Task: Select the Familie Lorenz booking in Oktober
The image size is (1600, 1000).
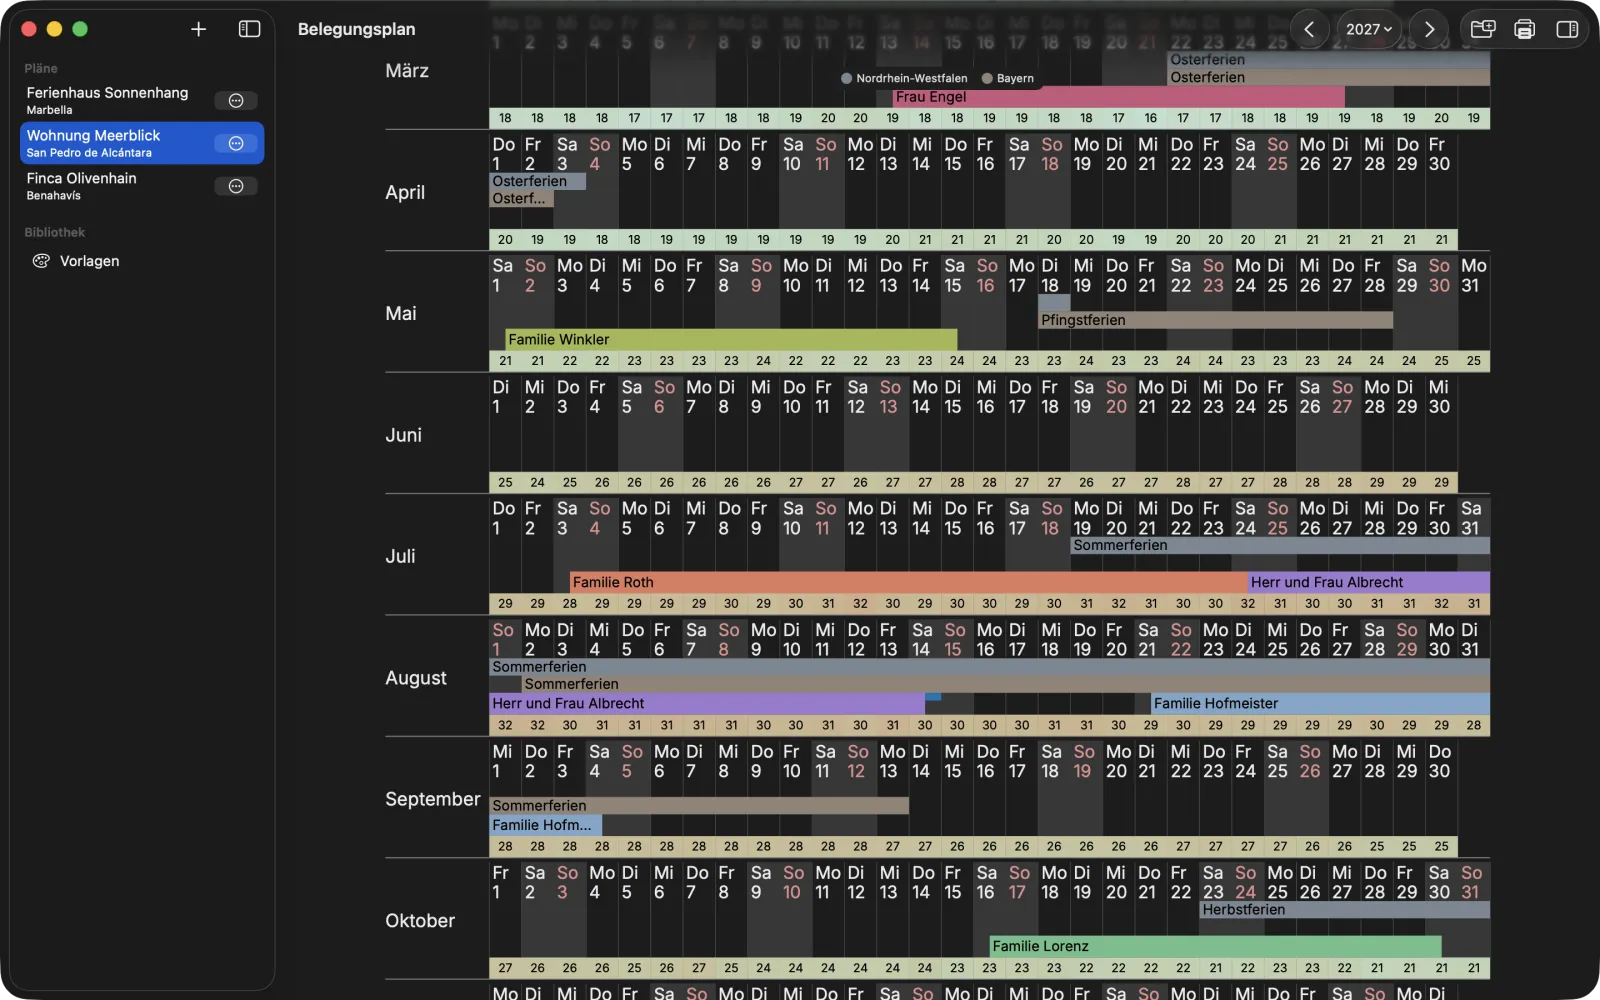Action: [x=1215, y=946]
